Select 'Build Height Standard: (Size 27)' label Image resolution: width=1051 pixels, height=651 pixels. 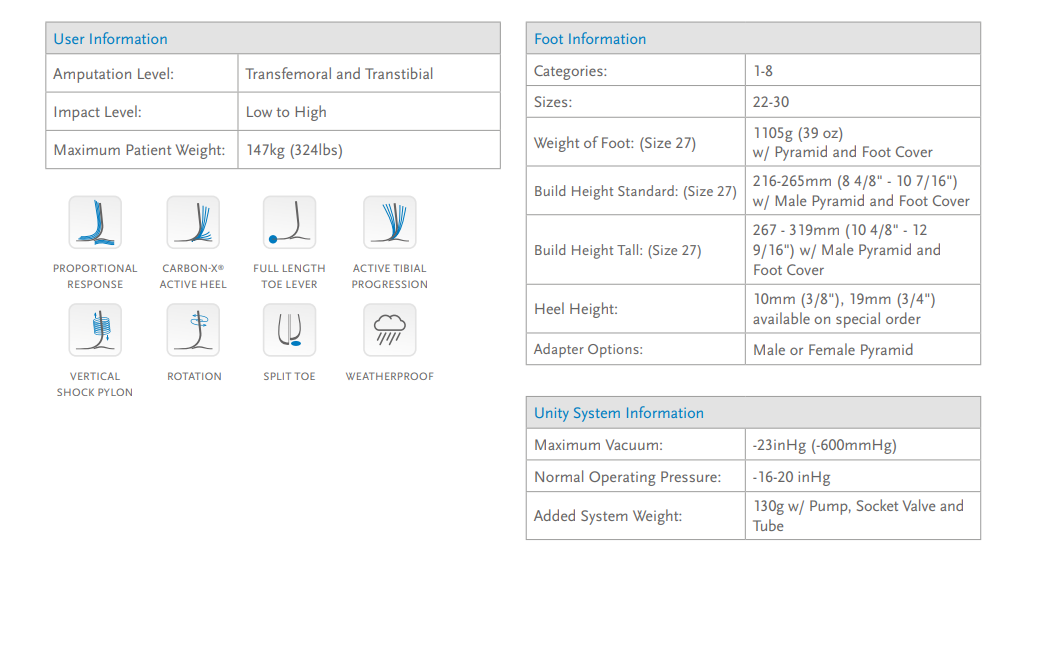pos(635,191)
